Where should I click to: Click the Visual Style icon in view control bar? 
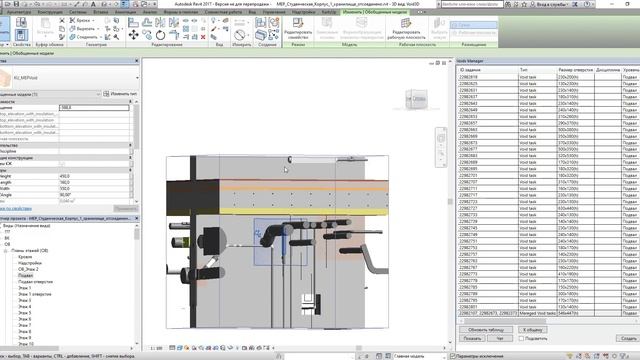(180, 348)
